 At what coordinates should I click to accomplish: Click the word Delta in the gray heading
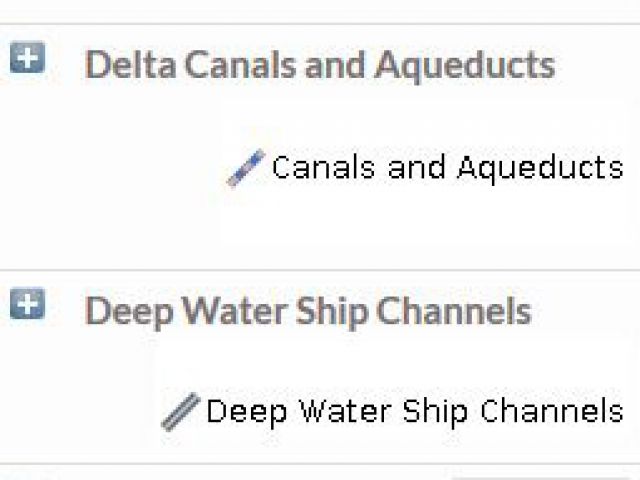131,64
